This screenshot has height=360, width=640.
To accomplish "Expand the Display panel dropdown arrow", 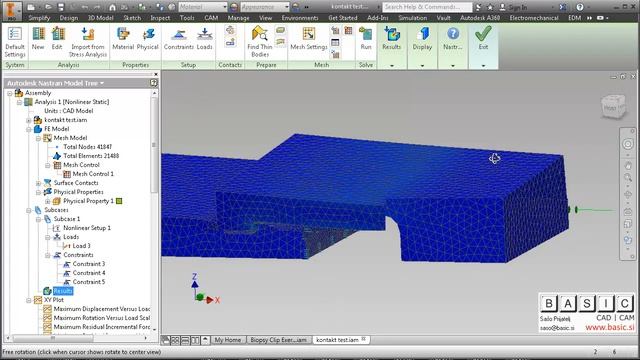I will pyautogui.click(x=422, y=65).
